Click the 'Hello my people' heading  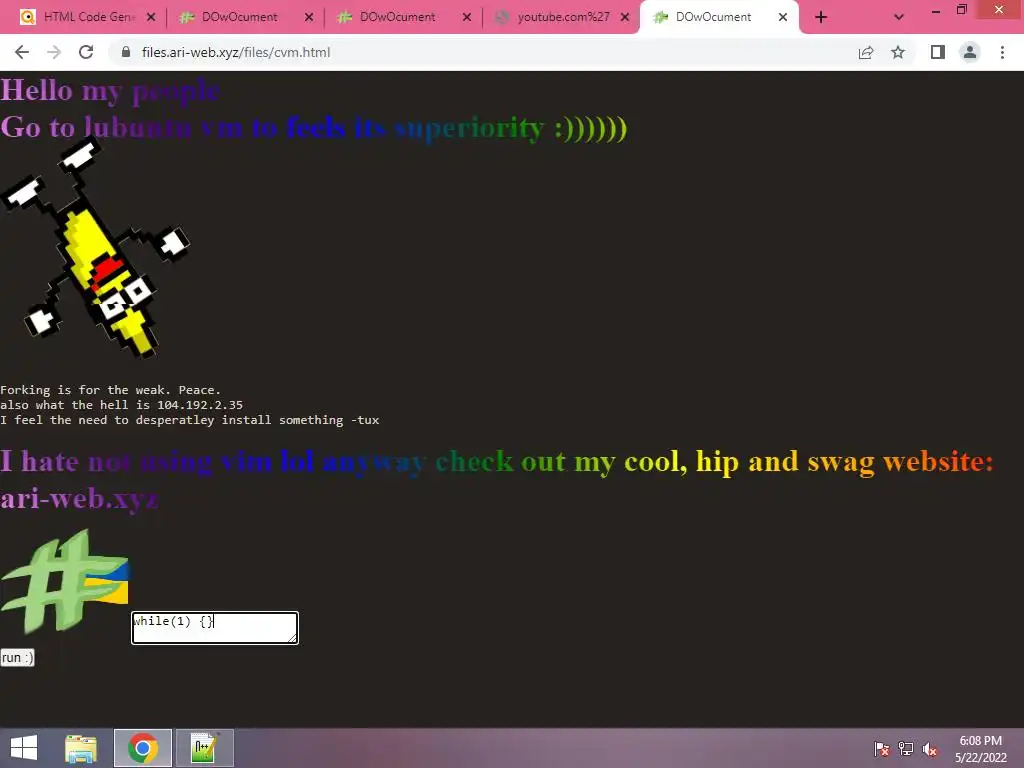[x=110, y=90]
